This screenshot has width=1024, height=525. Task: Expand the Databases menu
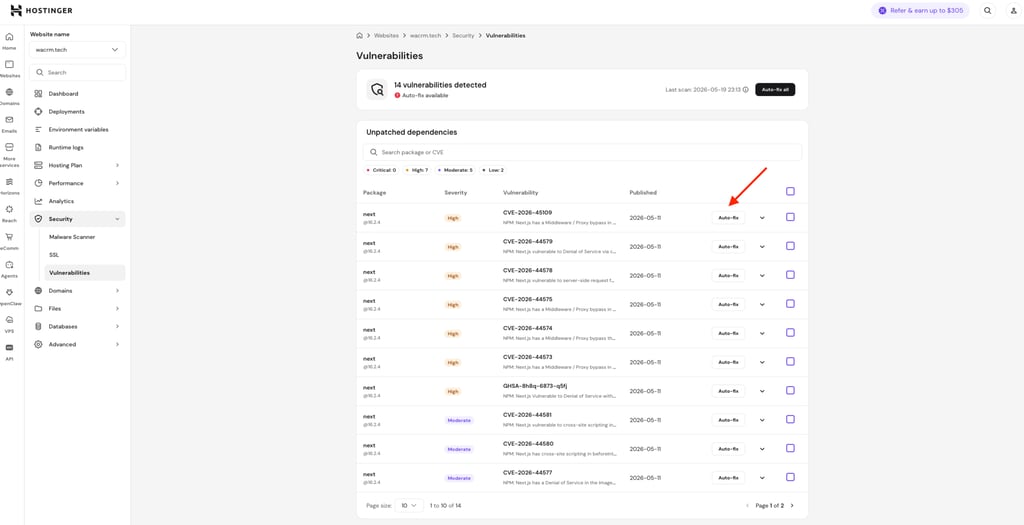pyautogui.click(x=77, y=326)
